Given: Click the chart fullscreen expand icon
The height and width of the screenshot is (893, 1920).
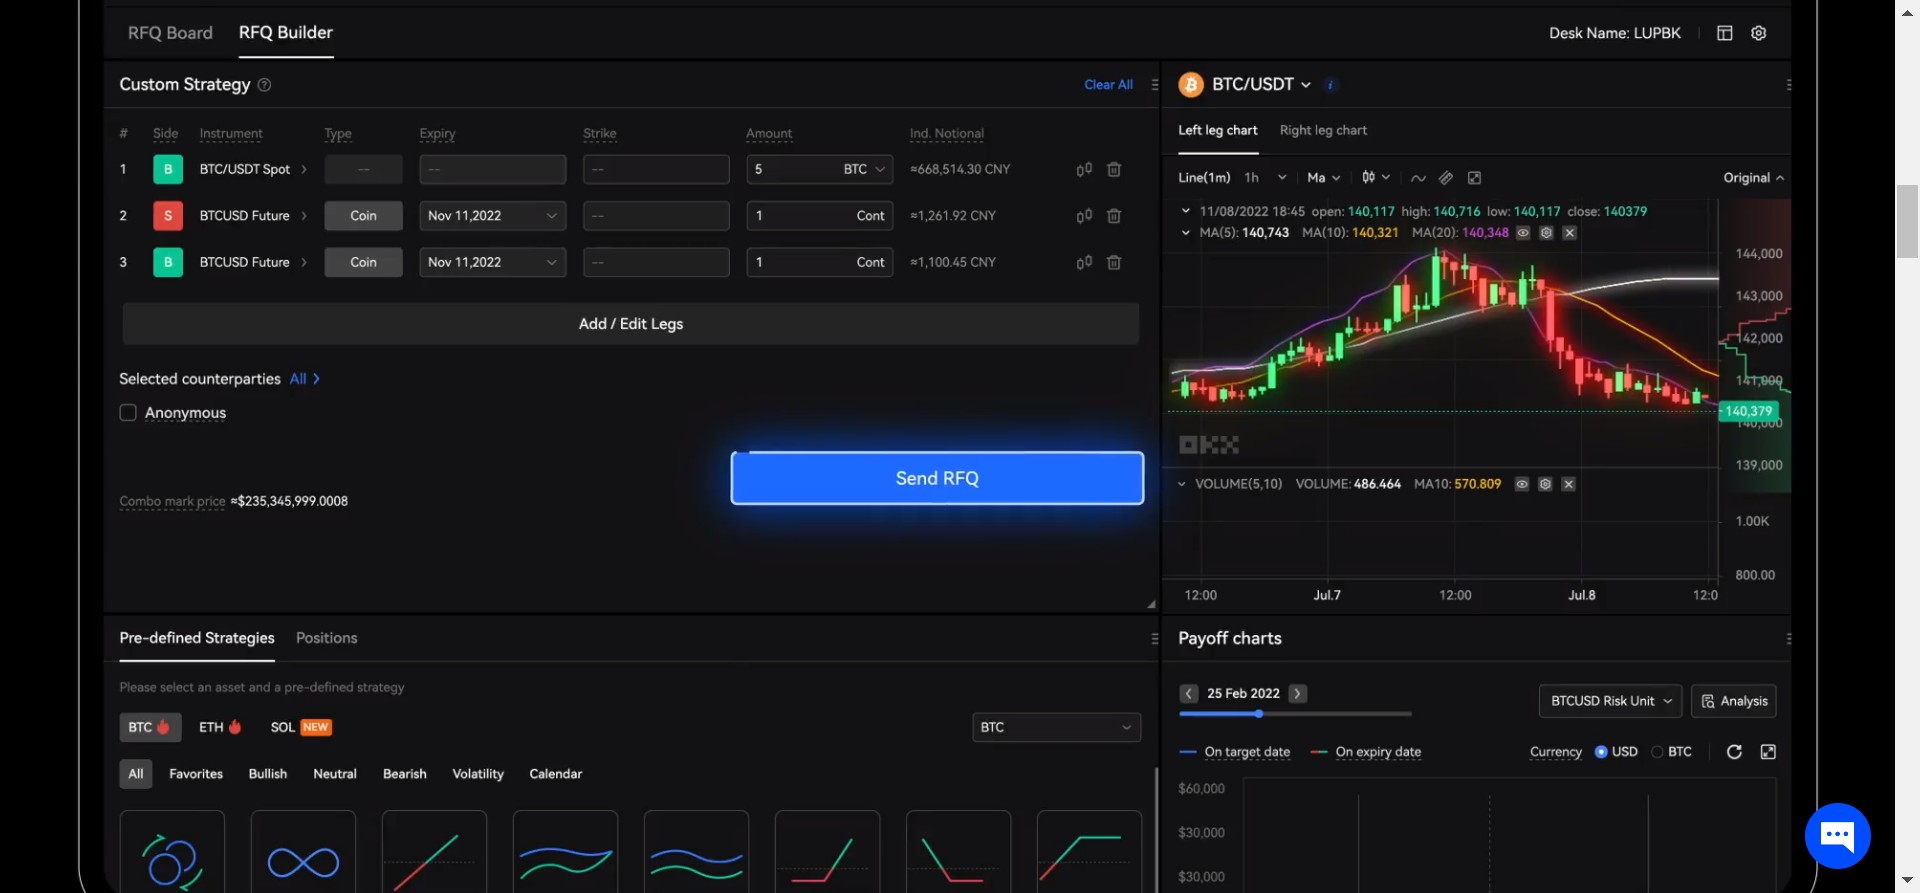Looking at the screenshot, I should point(1474,178).
